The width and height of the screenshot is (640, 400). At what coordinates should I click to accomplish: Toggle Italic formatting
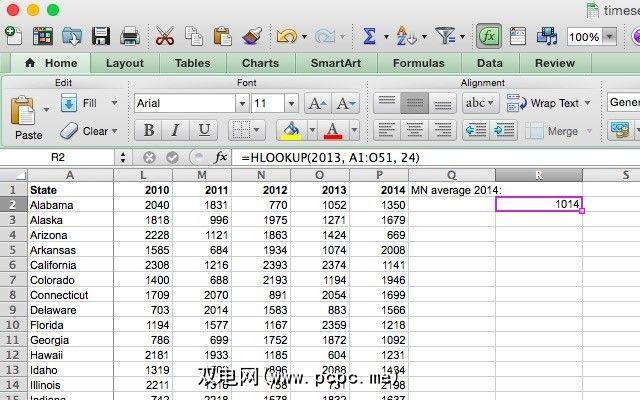click(x=176, y=131)
